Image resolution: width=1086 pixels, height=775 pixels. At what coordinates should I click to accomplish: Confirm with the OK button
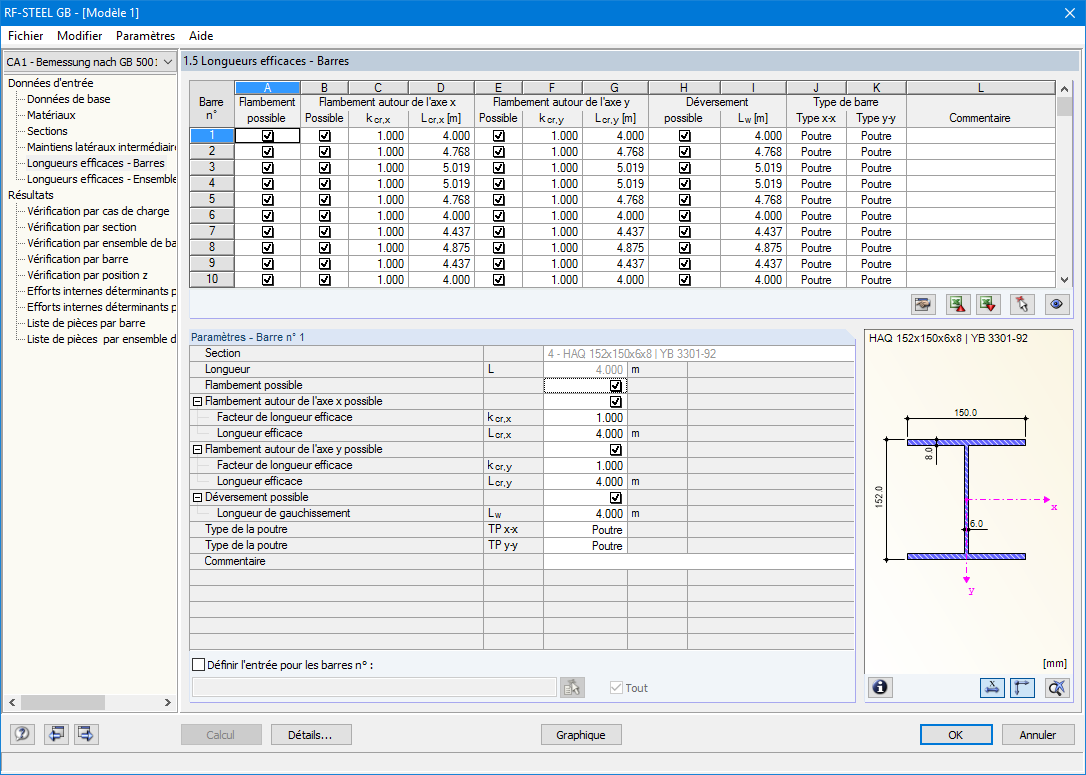tap(955, 735)
